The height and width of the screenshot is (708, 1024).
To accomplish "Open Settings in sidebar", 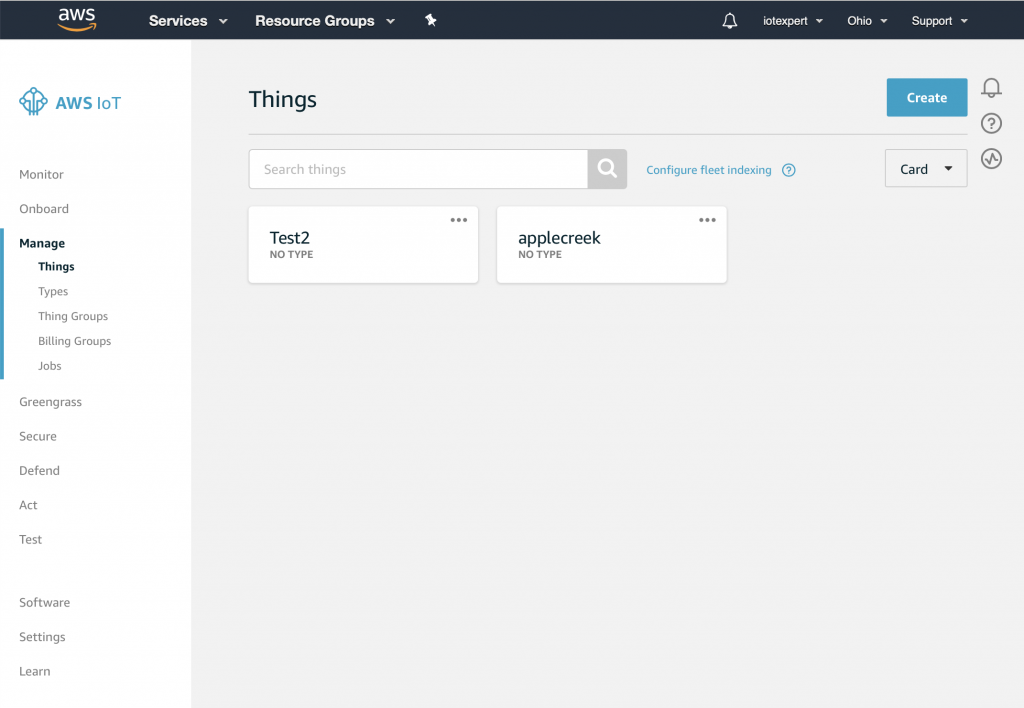I will pyautogui.click(x=42, y=637).
